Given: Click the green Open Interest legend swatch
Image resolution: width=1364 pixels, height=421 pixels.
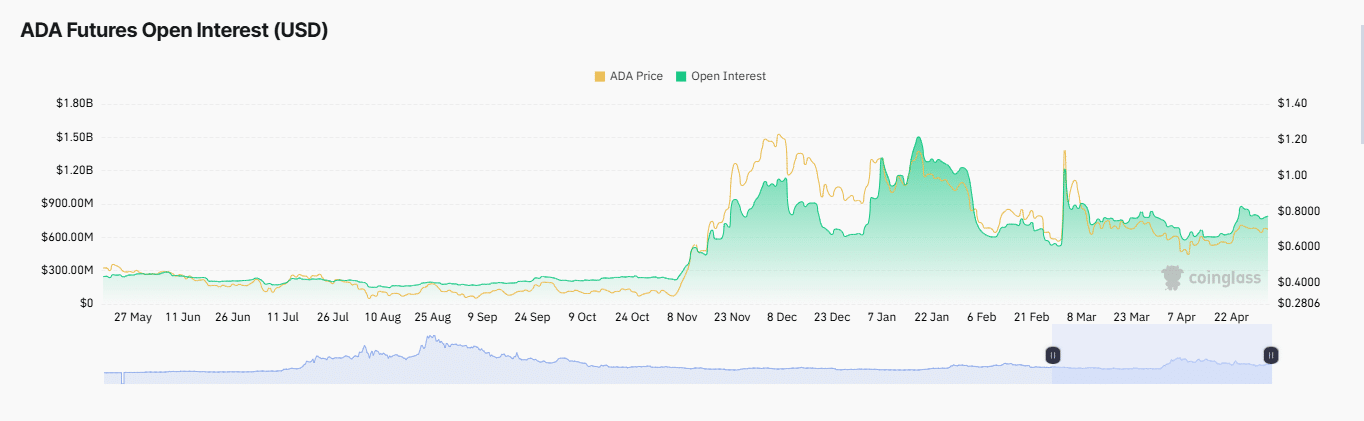Looking at the screenshot, I should point(681,76).
